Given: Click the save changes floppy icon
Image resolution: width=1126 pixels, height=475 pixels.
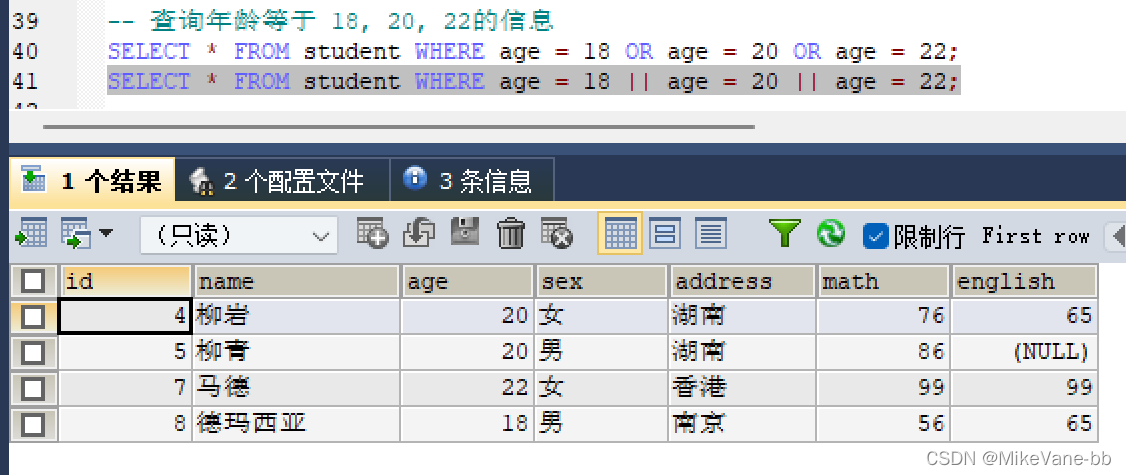Looking at the screenshot, I should [465, 234].
